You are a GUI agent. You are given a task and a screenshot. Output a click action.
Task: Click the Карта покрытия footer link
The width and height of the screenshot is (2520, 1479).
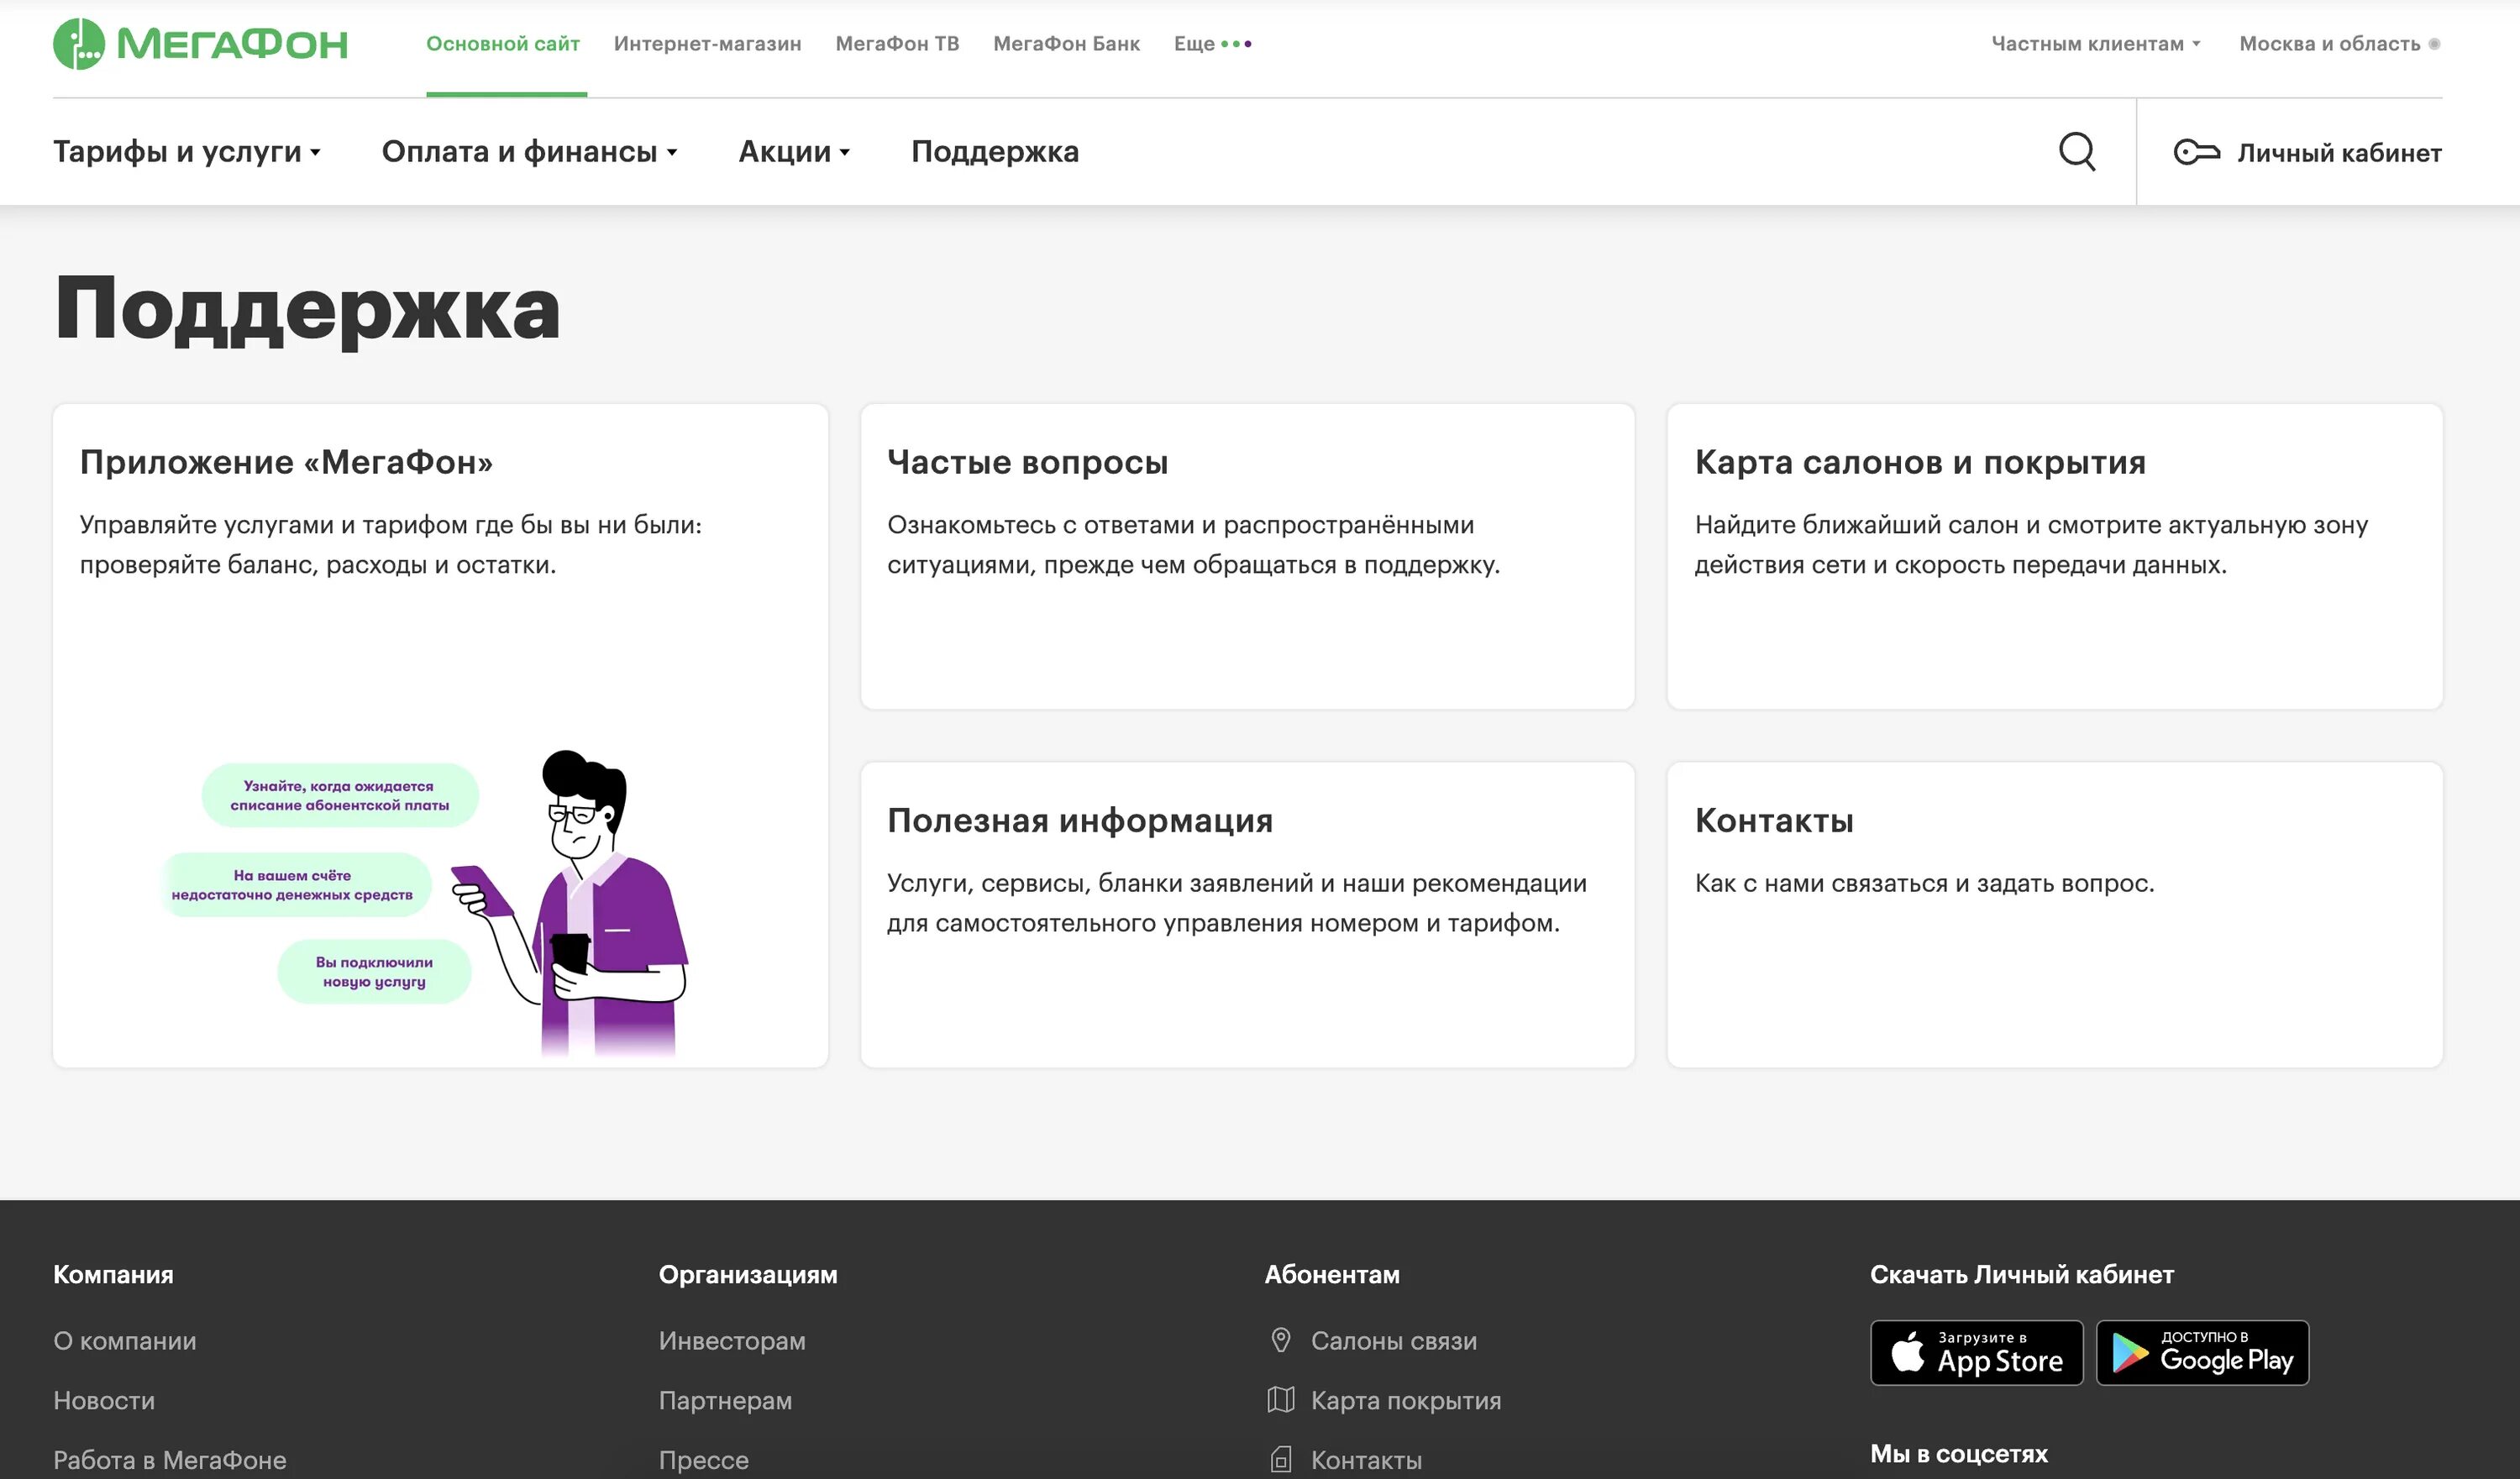click(x=1406, y=1400)
